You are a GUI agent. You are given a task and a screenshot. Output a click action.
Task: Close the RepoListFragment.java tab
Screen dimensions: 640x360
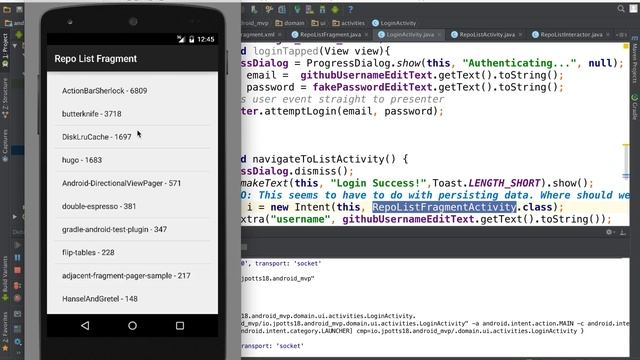click(366, 35)
